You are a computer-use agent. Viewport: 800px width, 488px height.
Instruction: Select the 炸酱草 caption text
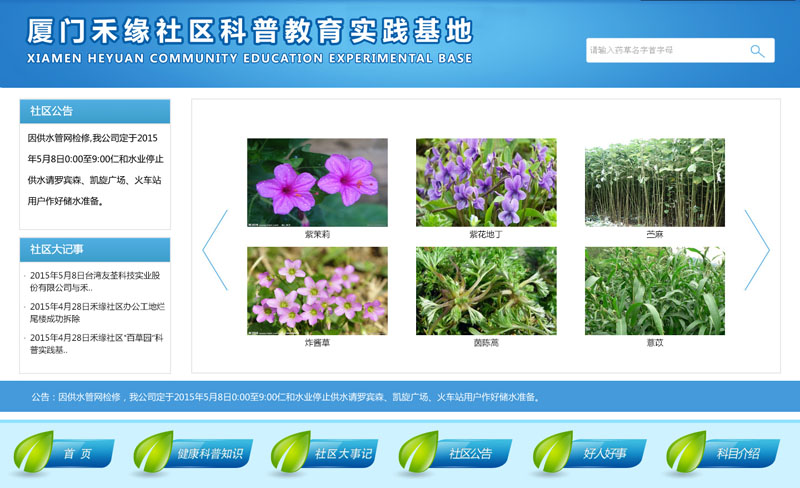click(317, 343)
